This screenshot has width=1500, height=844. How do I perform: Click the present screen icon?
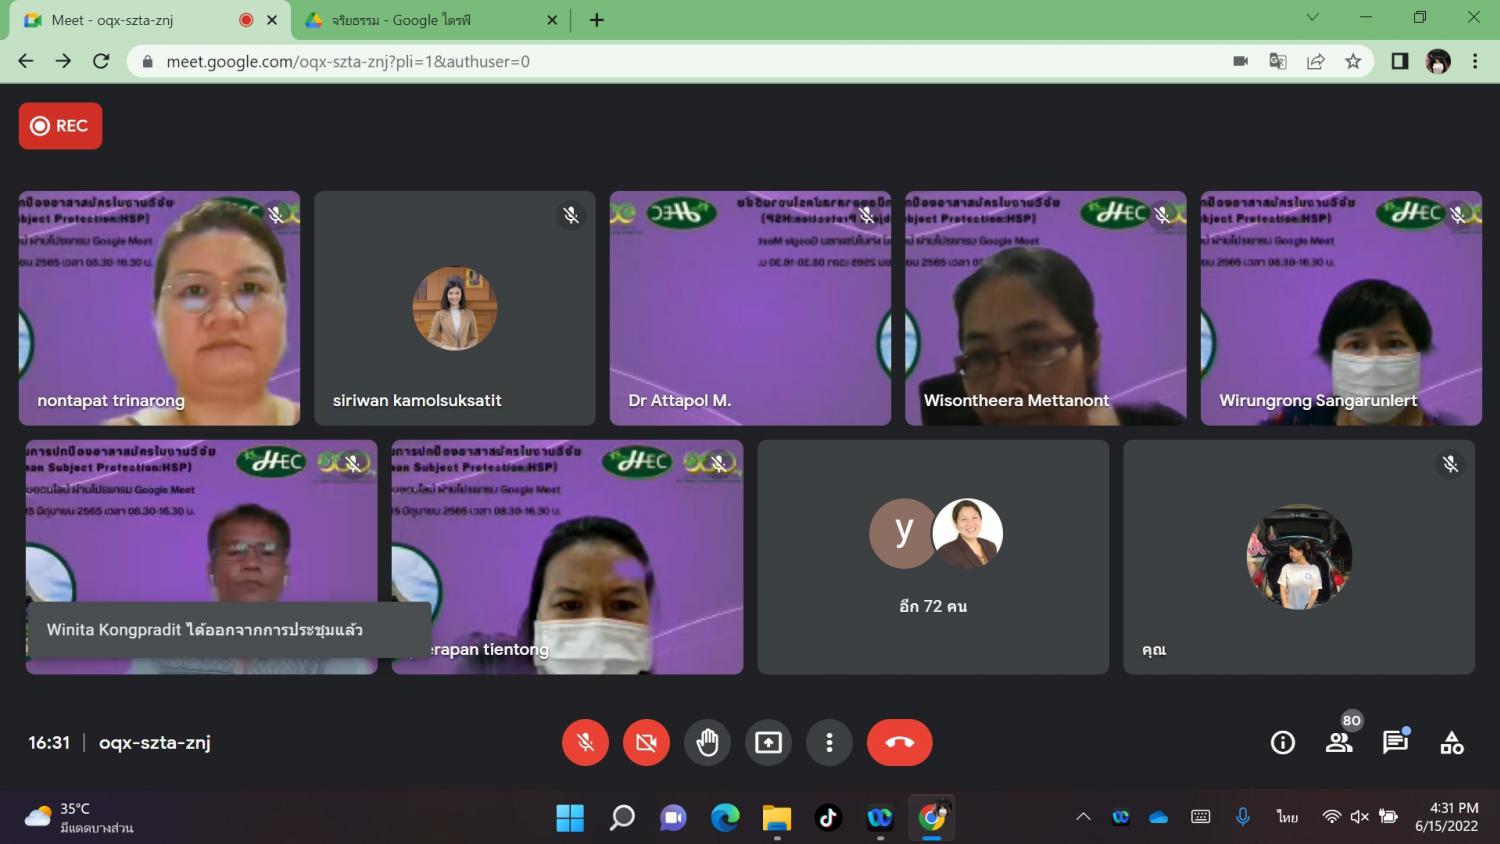coord(768,742)
